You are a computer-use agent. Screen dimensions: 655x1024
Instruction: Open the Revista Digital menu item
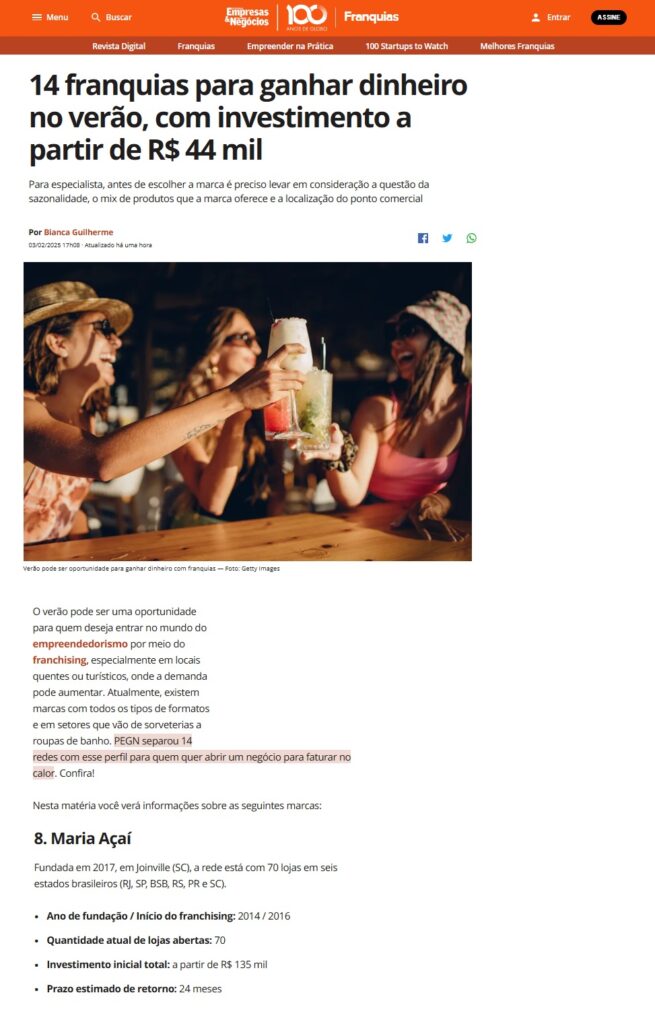click(119, 46)
